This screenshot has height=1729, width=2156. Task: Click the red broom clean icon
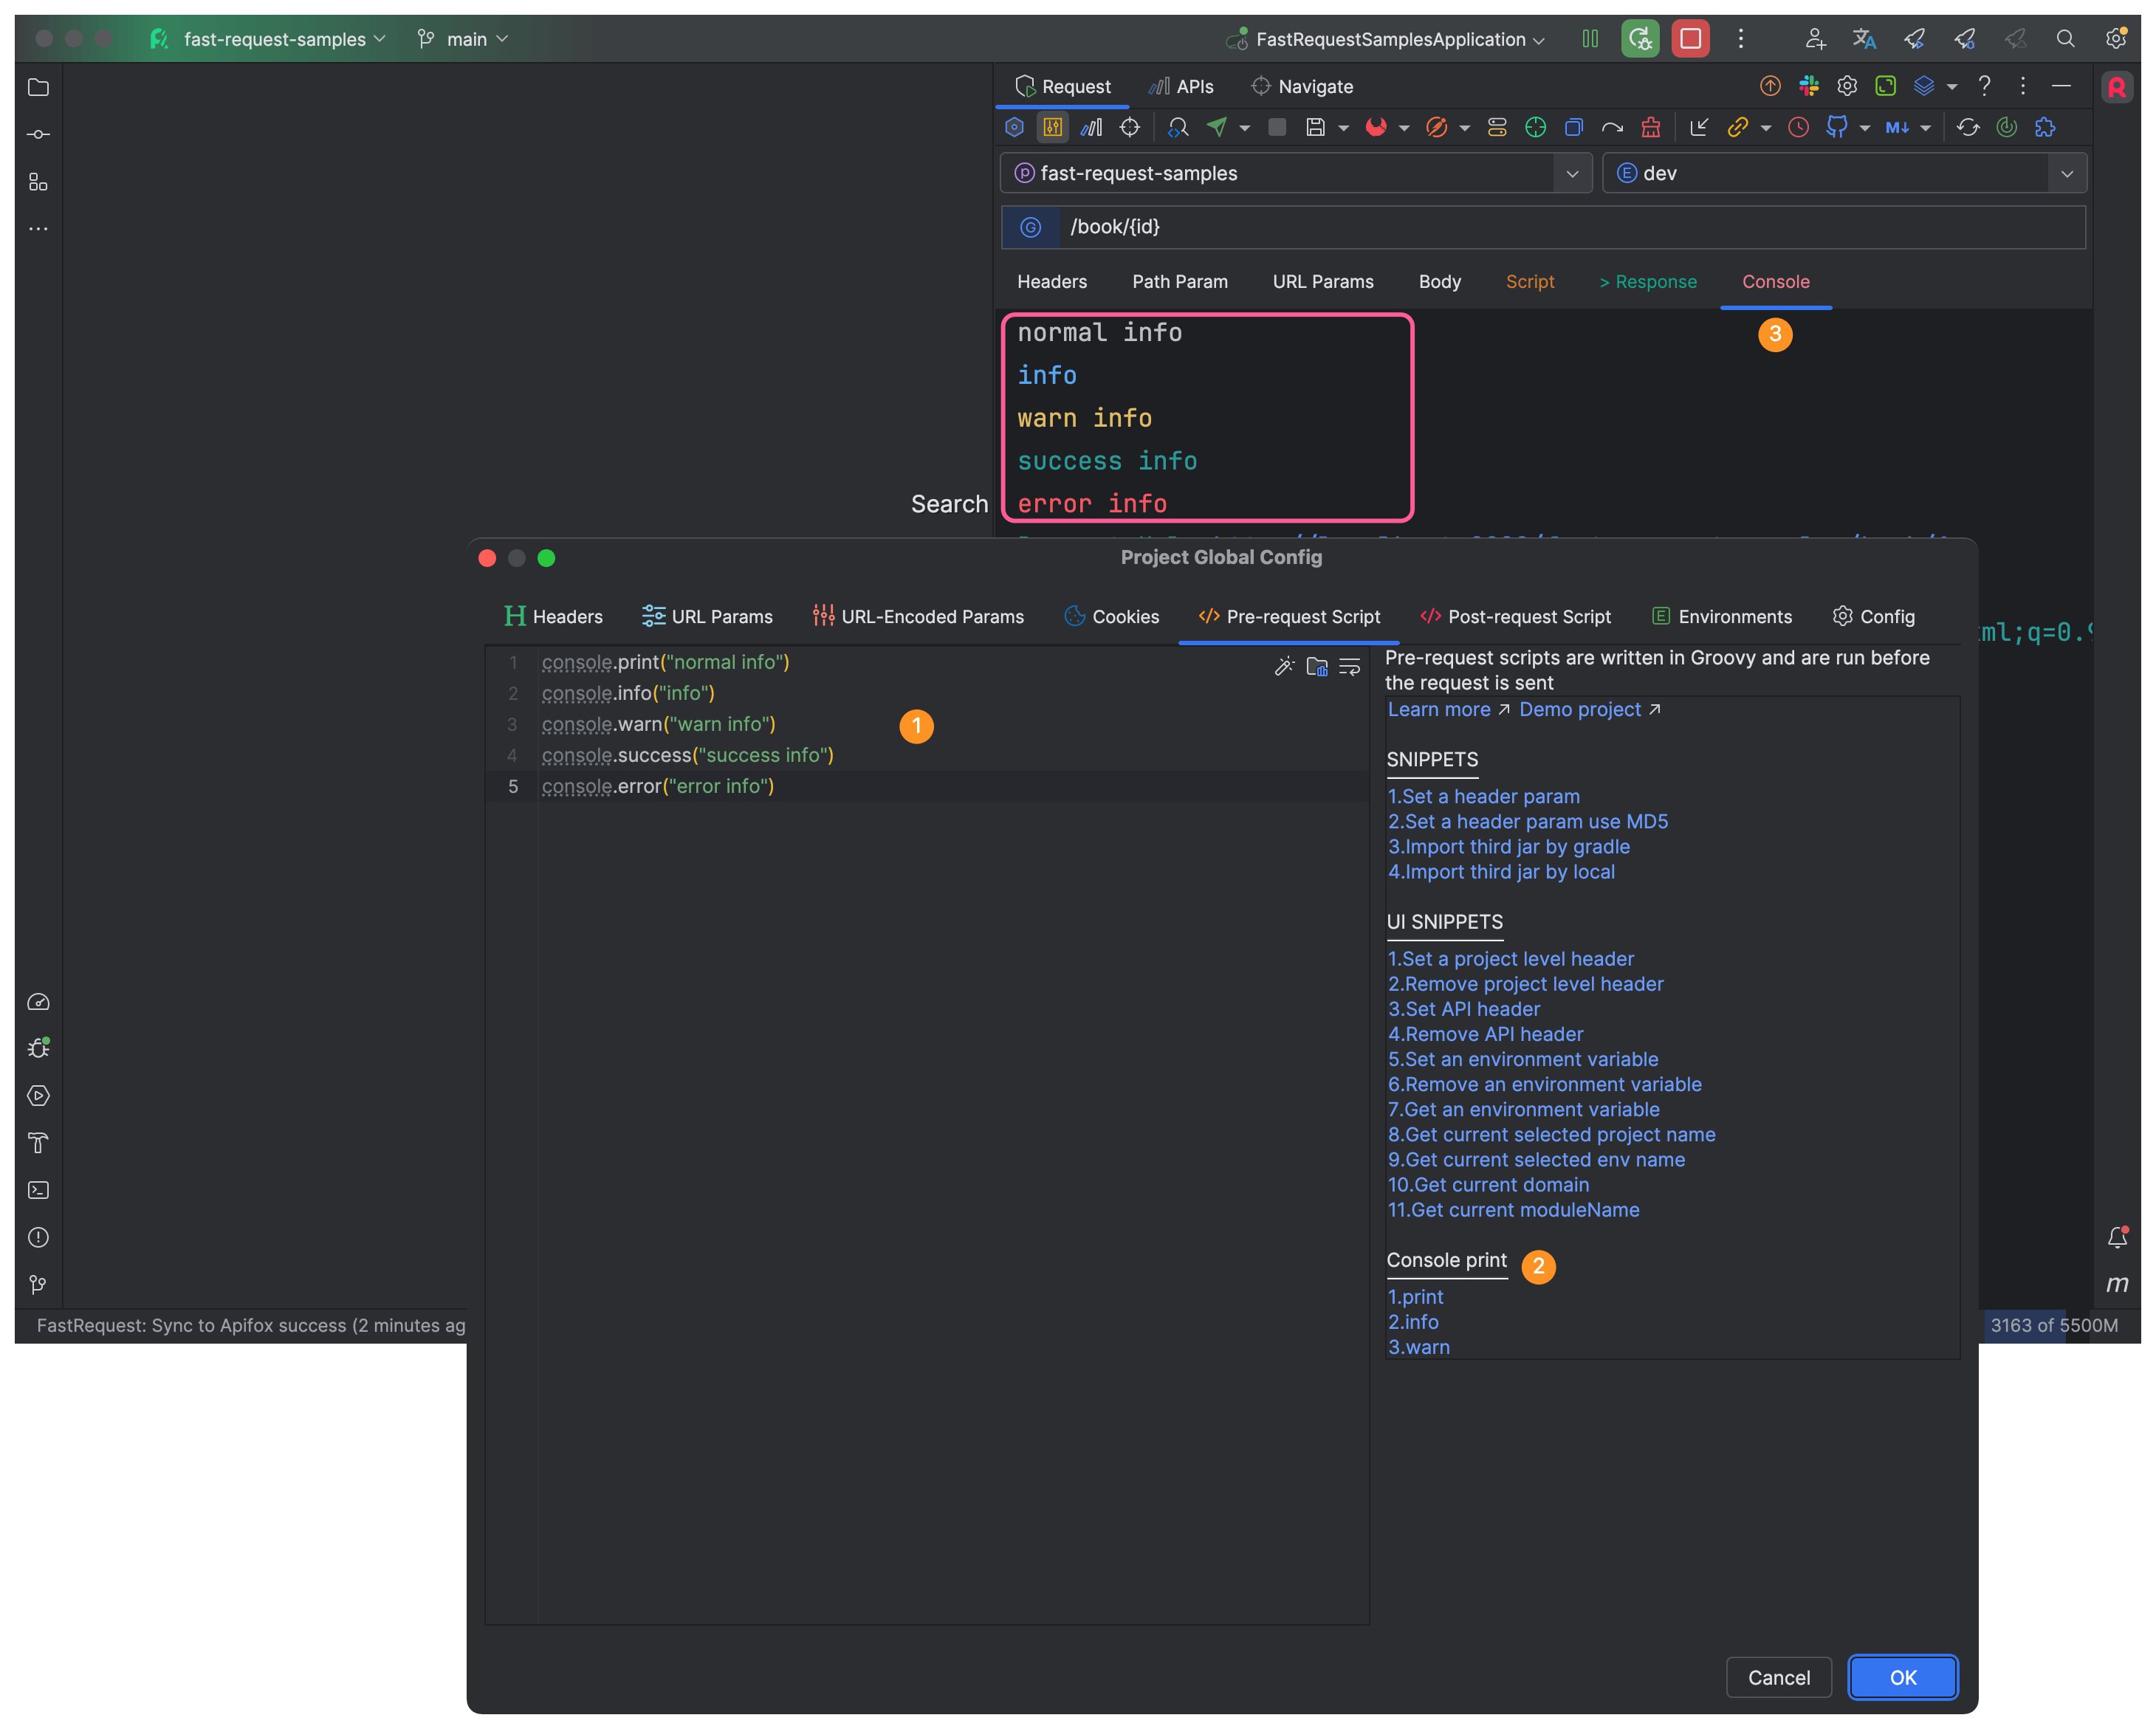point(1650,127)
